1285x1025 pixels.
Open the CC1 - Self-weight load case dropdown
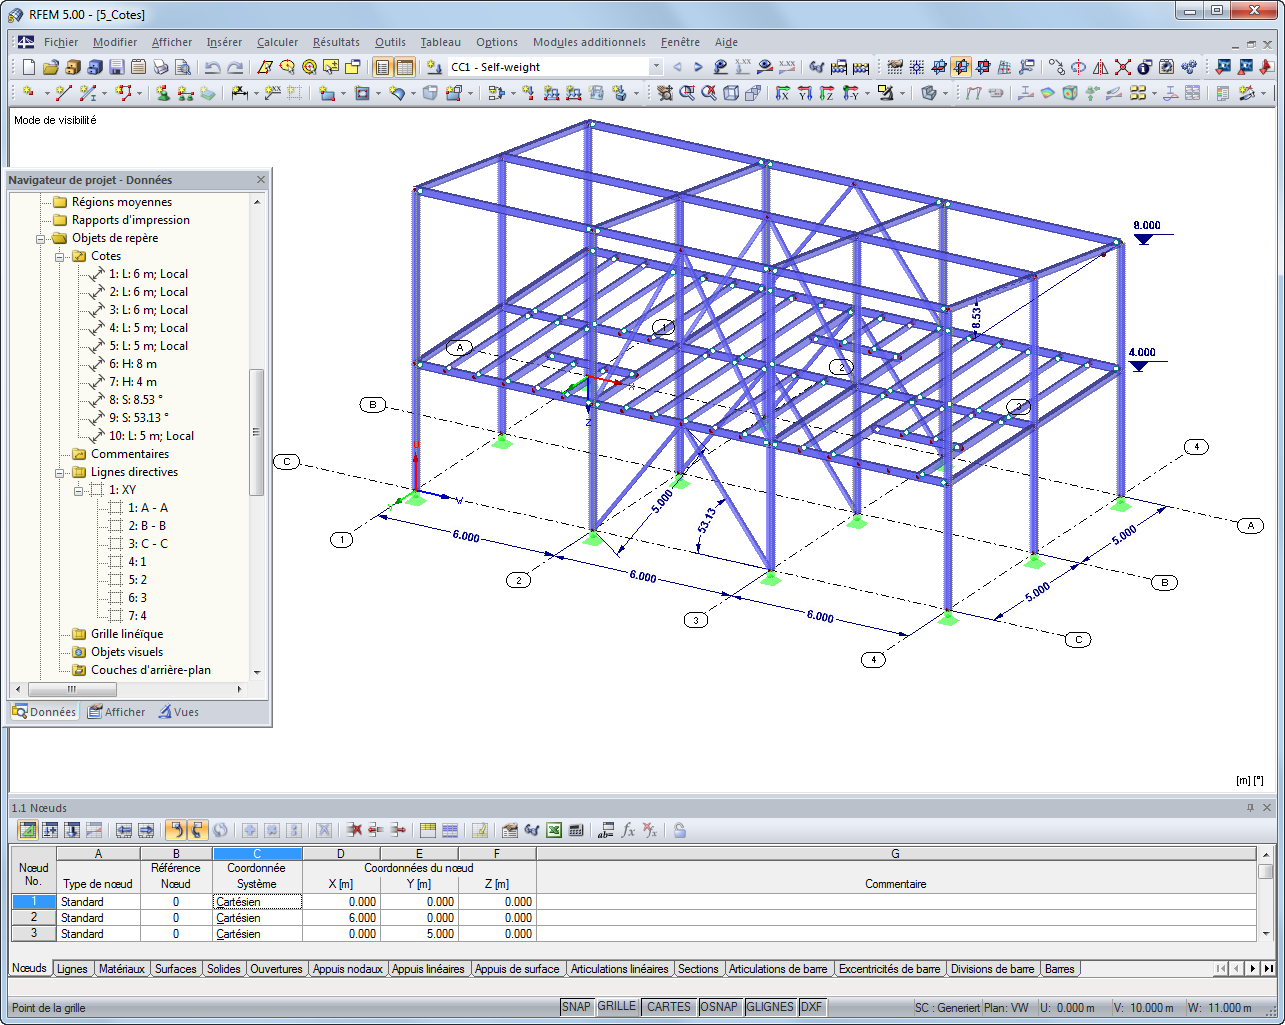point(656,67)
